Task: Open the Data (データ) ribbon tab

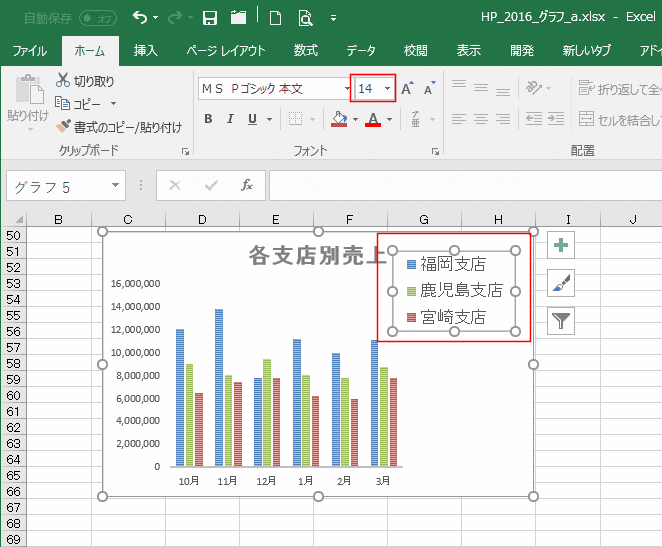Action: tap(361, 51)
